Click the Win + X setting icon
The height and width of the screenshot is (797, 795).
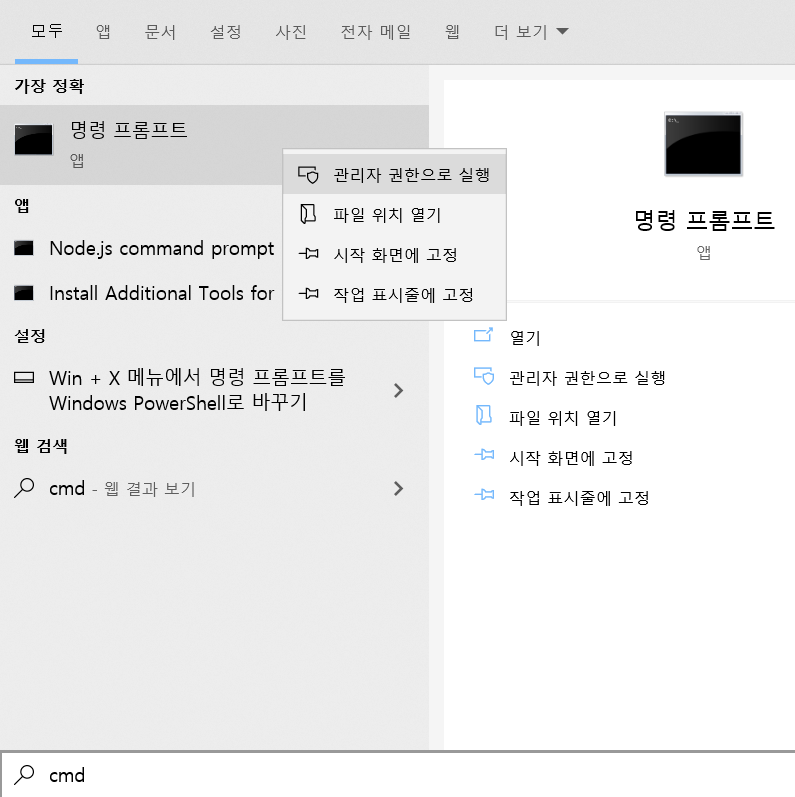pos(24,378)
